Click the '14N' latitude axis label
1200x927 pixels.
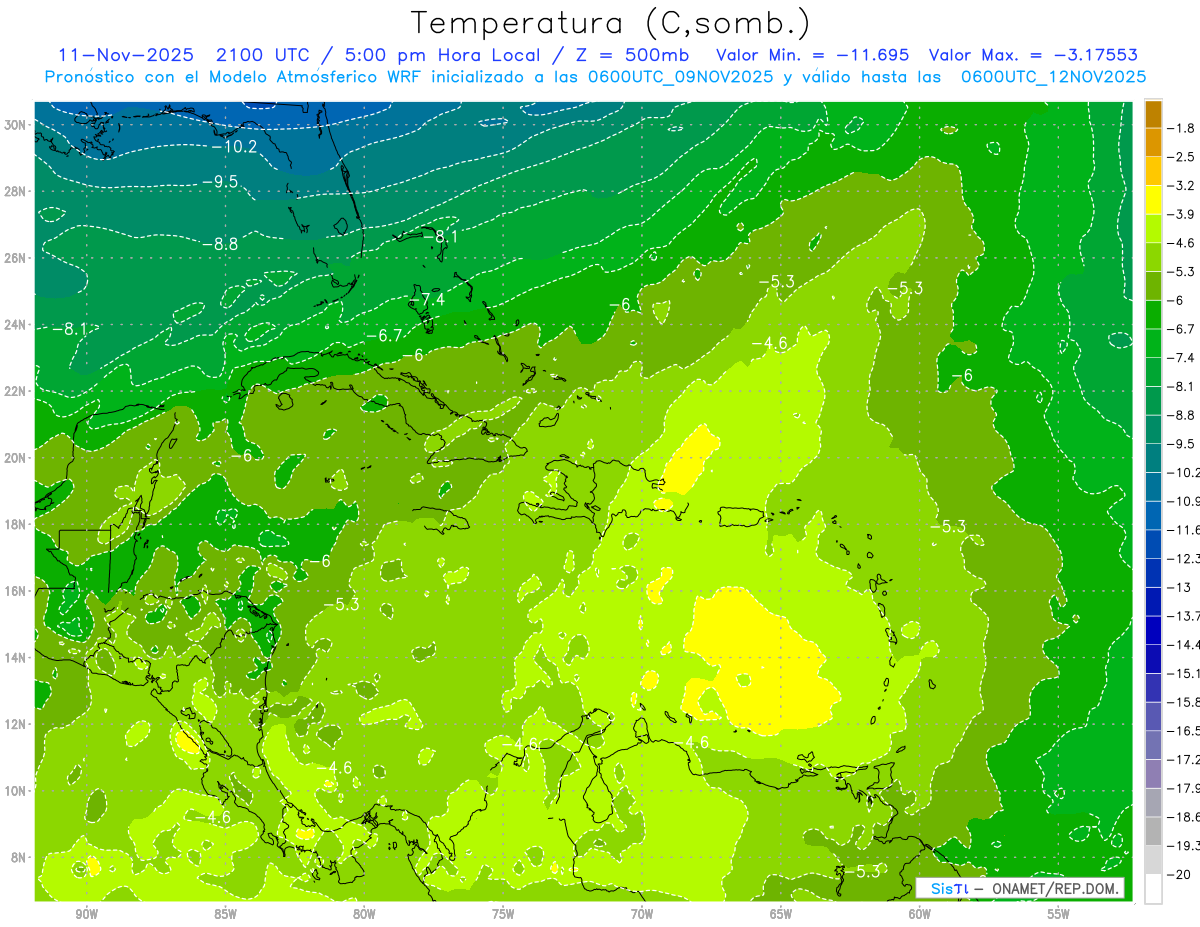pos(15,657)
